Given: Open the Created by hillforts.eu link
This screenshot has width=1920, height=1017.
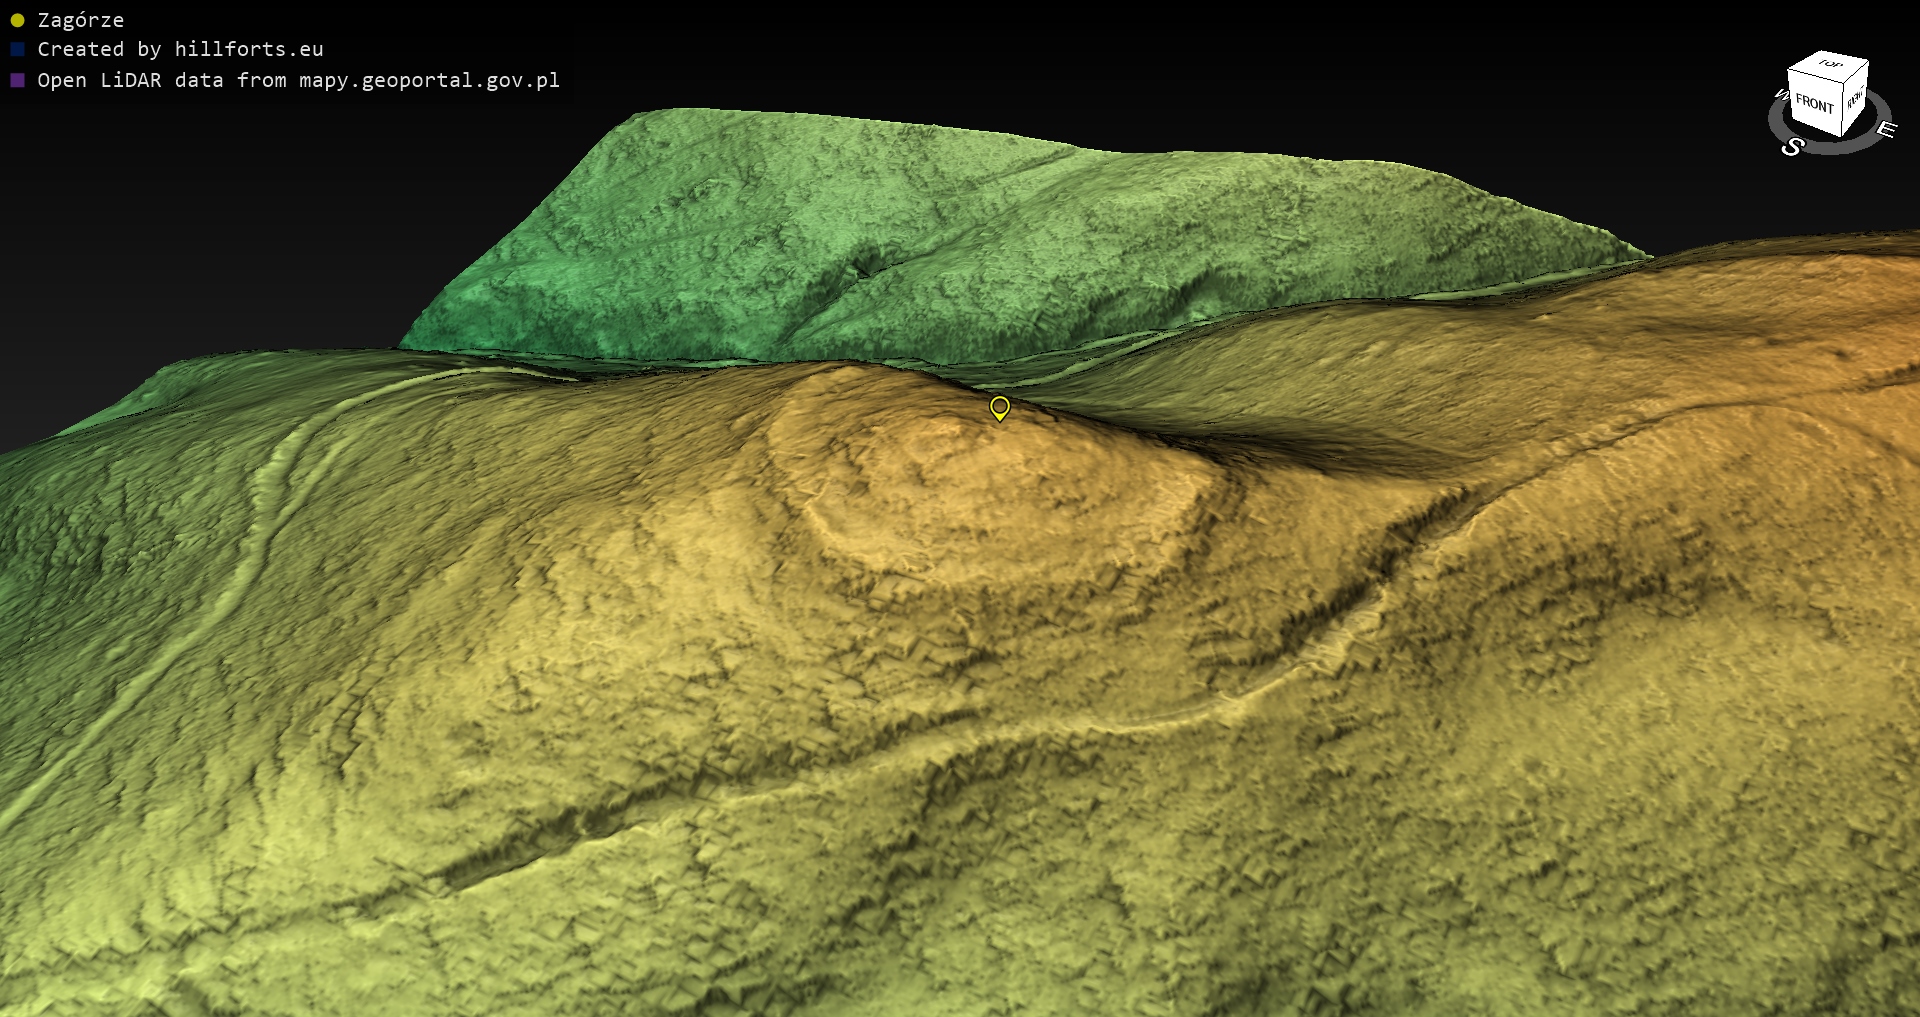Looking at the screenshot, I should 180,49.
